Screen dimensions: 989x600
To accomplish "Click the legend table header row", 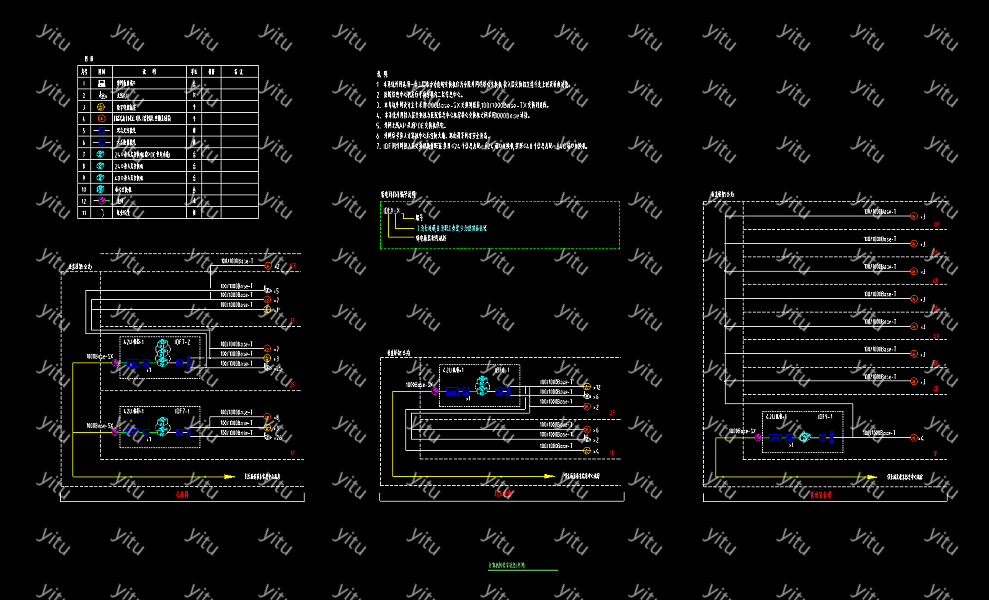I will point(167,71).
